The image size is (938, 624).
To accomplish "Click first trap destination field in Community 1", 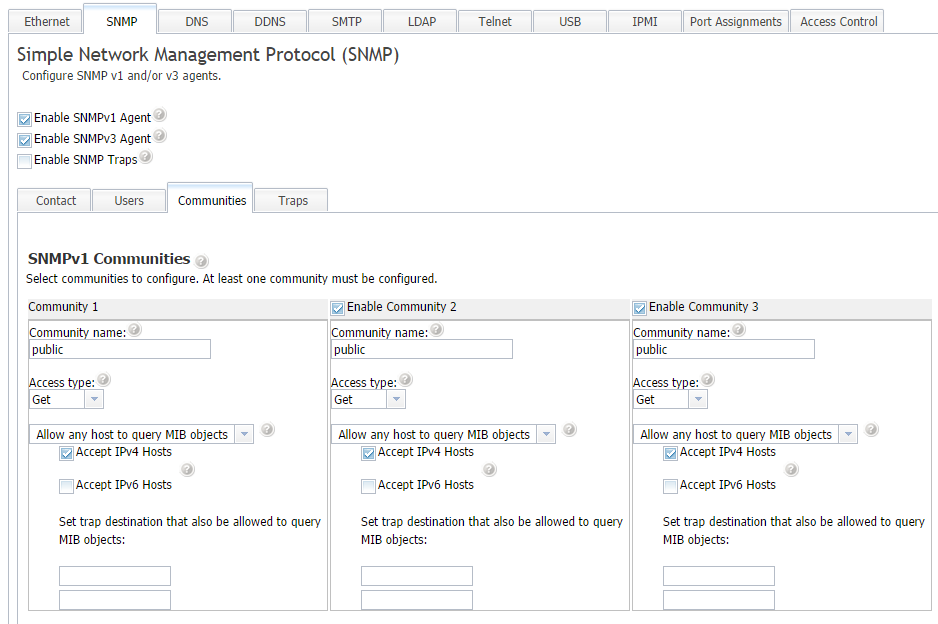I will [x=115, y=576].
